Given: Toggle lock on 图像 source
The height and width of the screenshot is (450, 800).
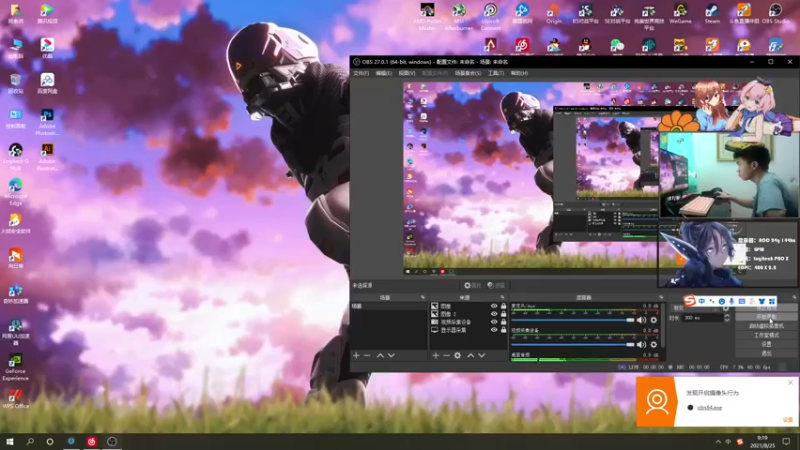Looking at the screenshot, I should [504, 306].
